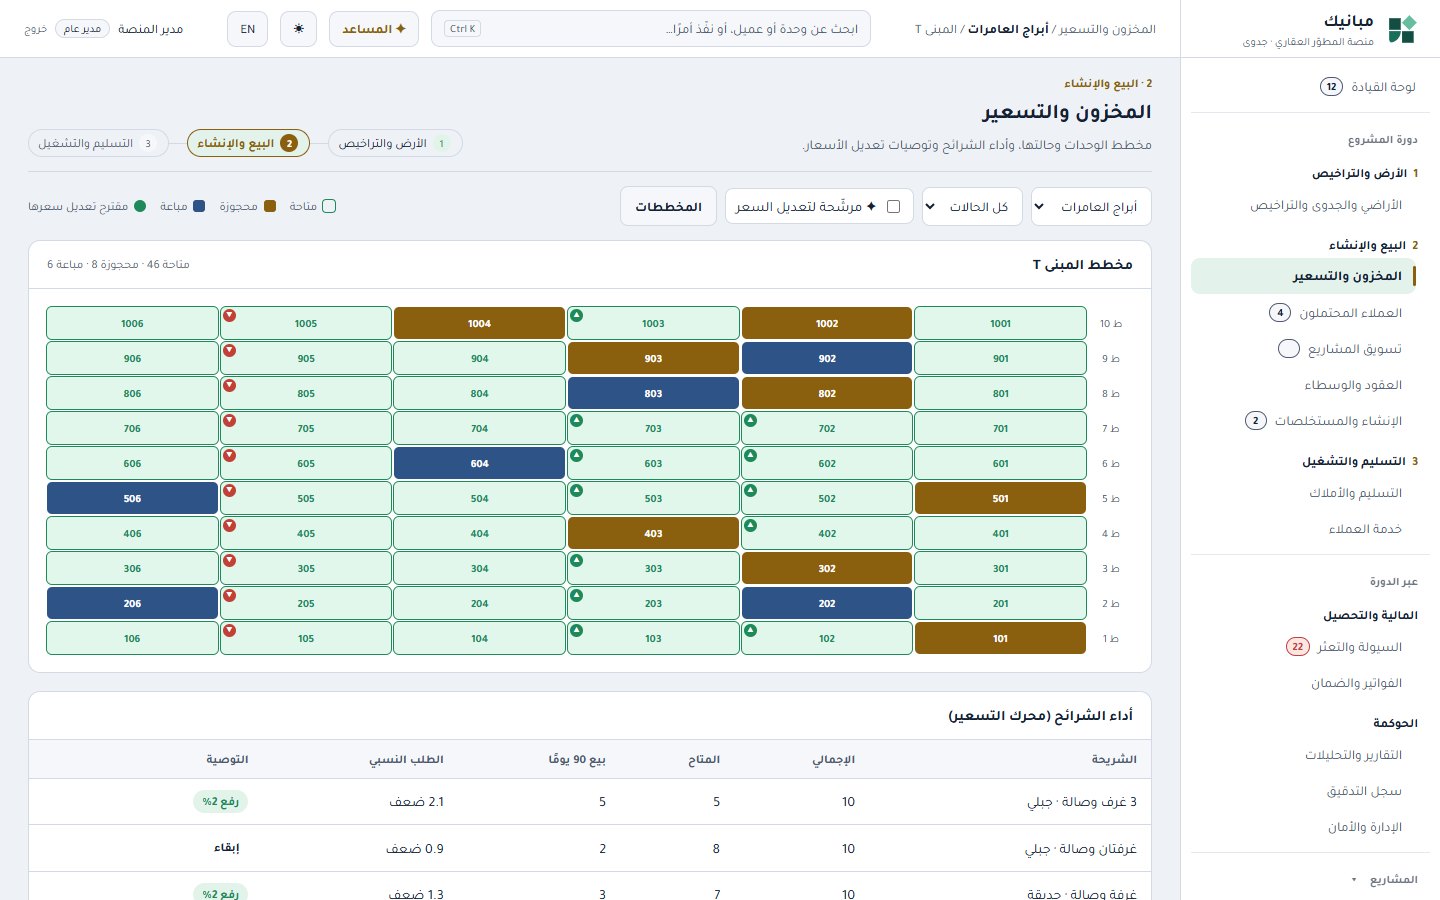Click the red down-arrow marker on unit 505

(x=230, y=491)
